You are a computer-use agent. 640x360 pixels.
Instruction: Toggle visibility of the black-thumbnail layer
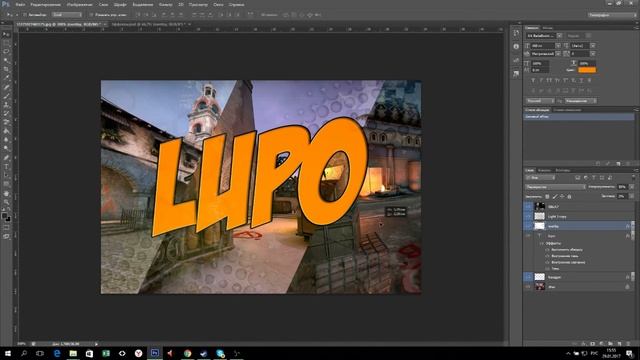pyautogui.click(x=528, y=207)
